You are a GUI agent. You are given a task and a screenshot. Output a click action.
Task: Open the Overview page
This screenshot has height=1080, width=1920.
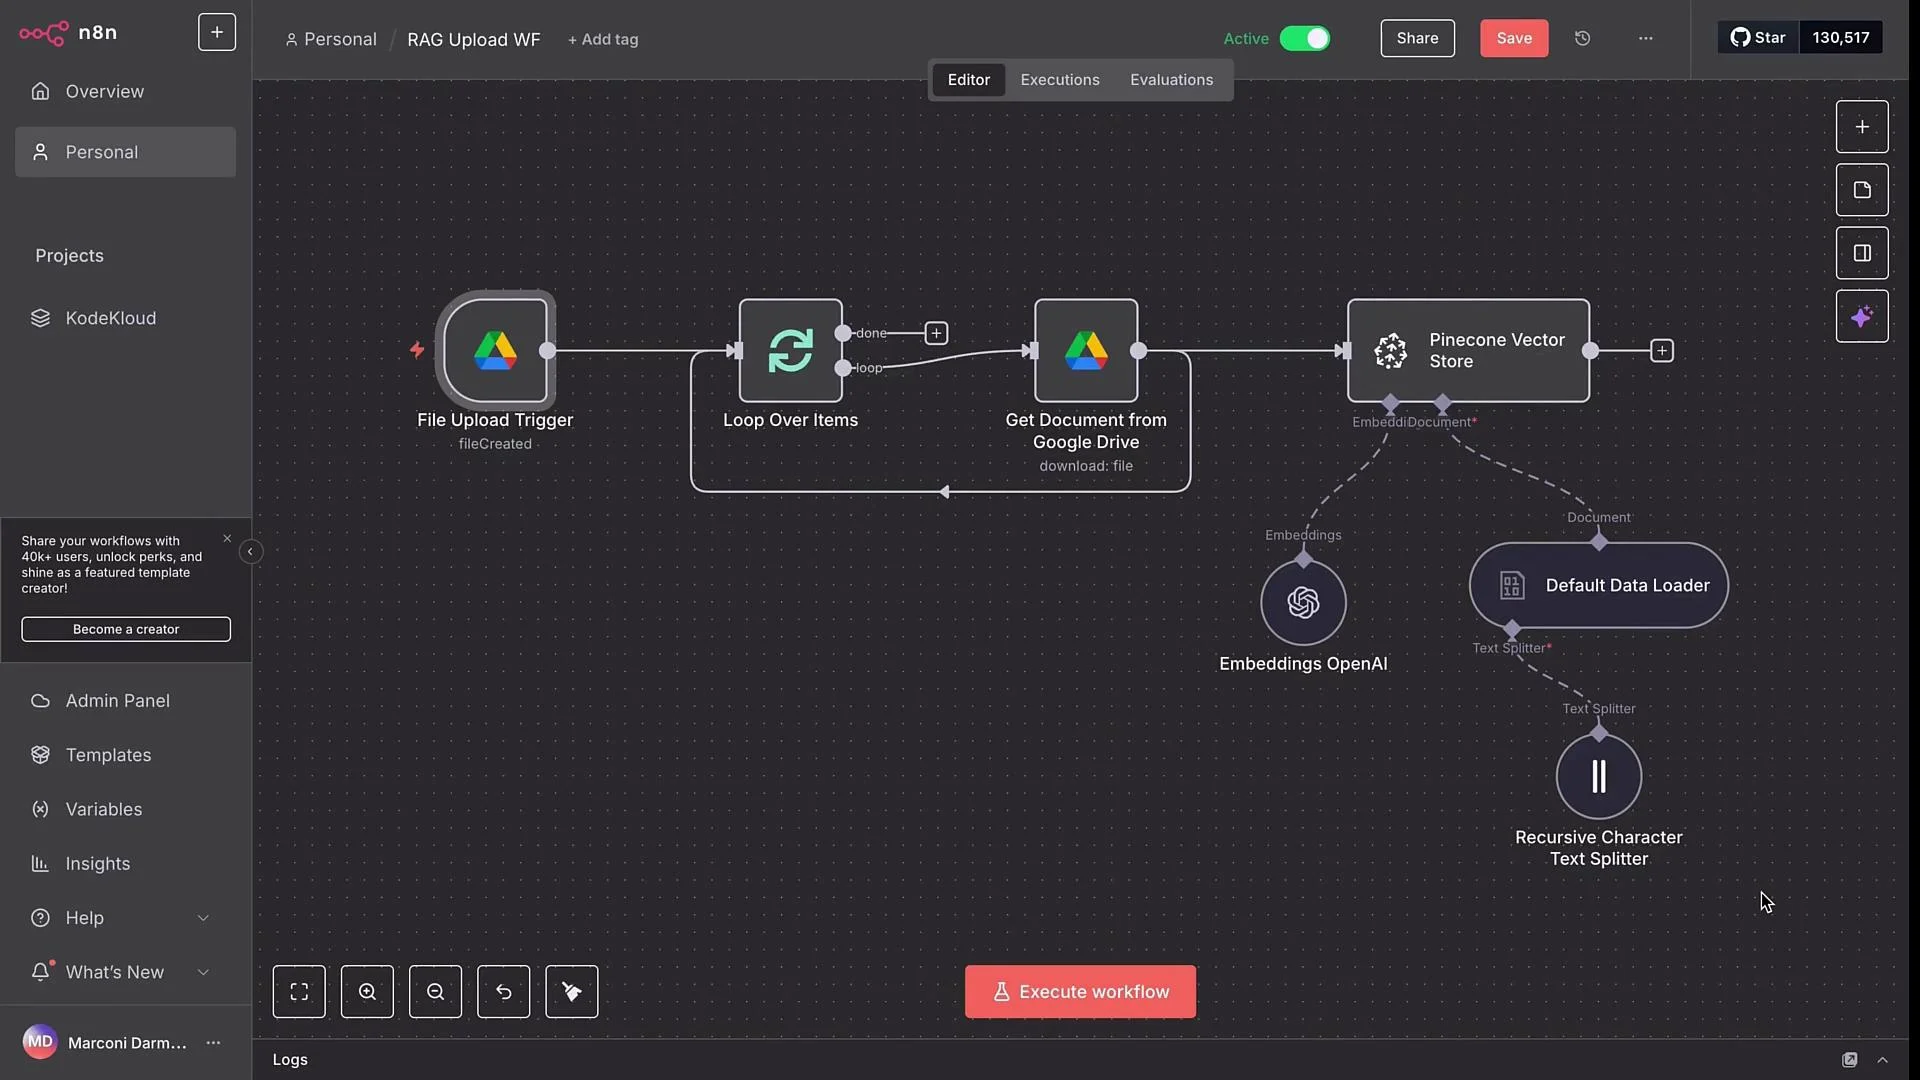tap(125, 91)
